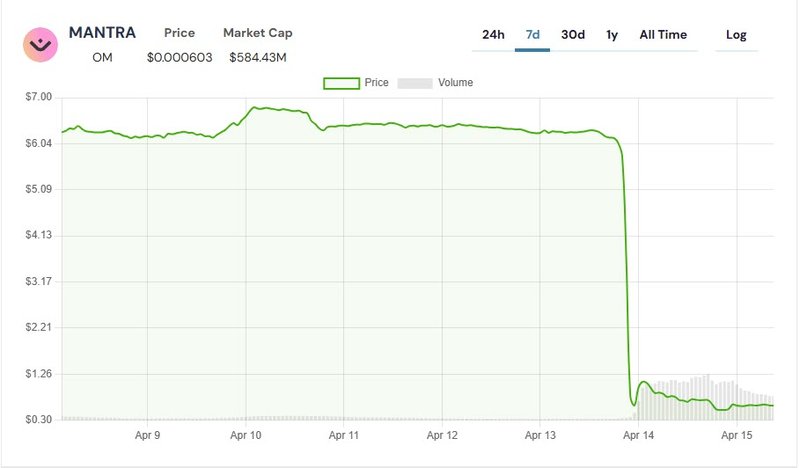The height and width of the screenshot is (468, 800).
Task: Click the gray Volume legend swatch
Action: click(x=415, y=83)
